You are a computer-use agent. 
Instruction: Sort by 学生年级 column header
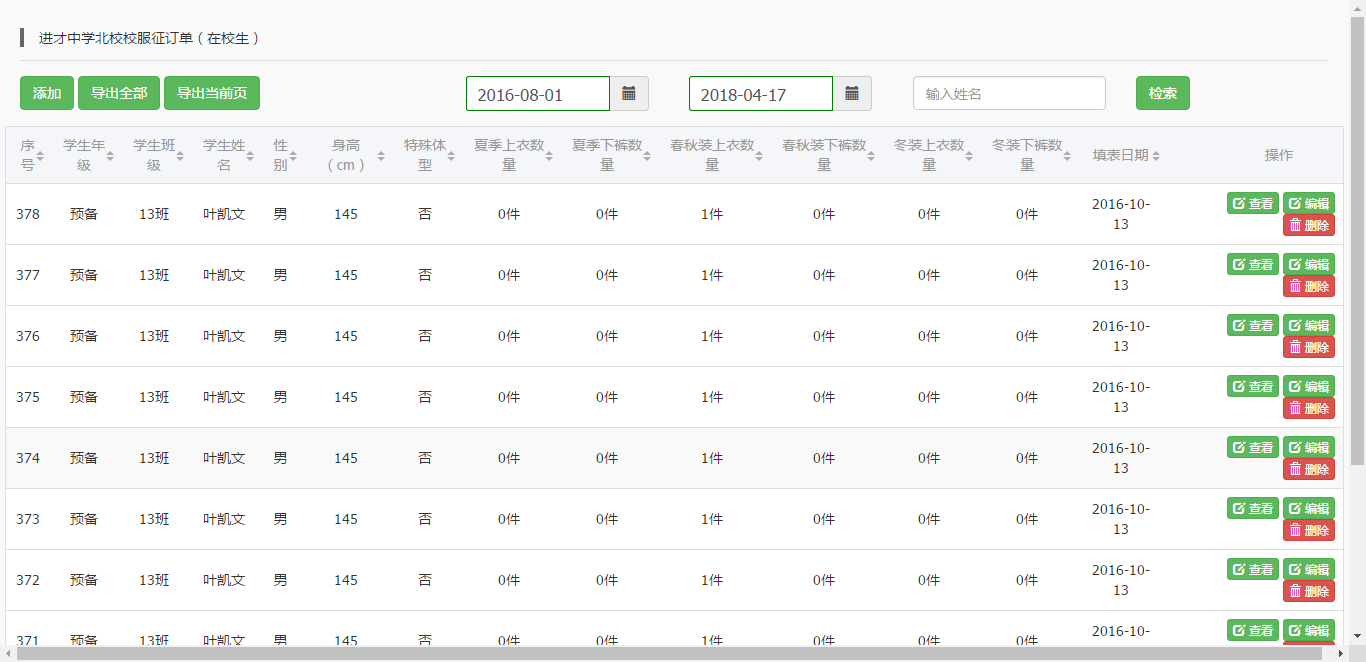pyautogui.click(x=84, y=155)
